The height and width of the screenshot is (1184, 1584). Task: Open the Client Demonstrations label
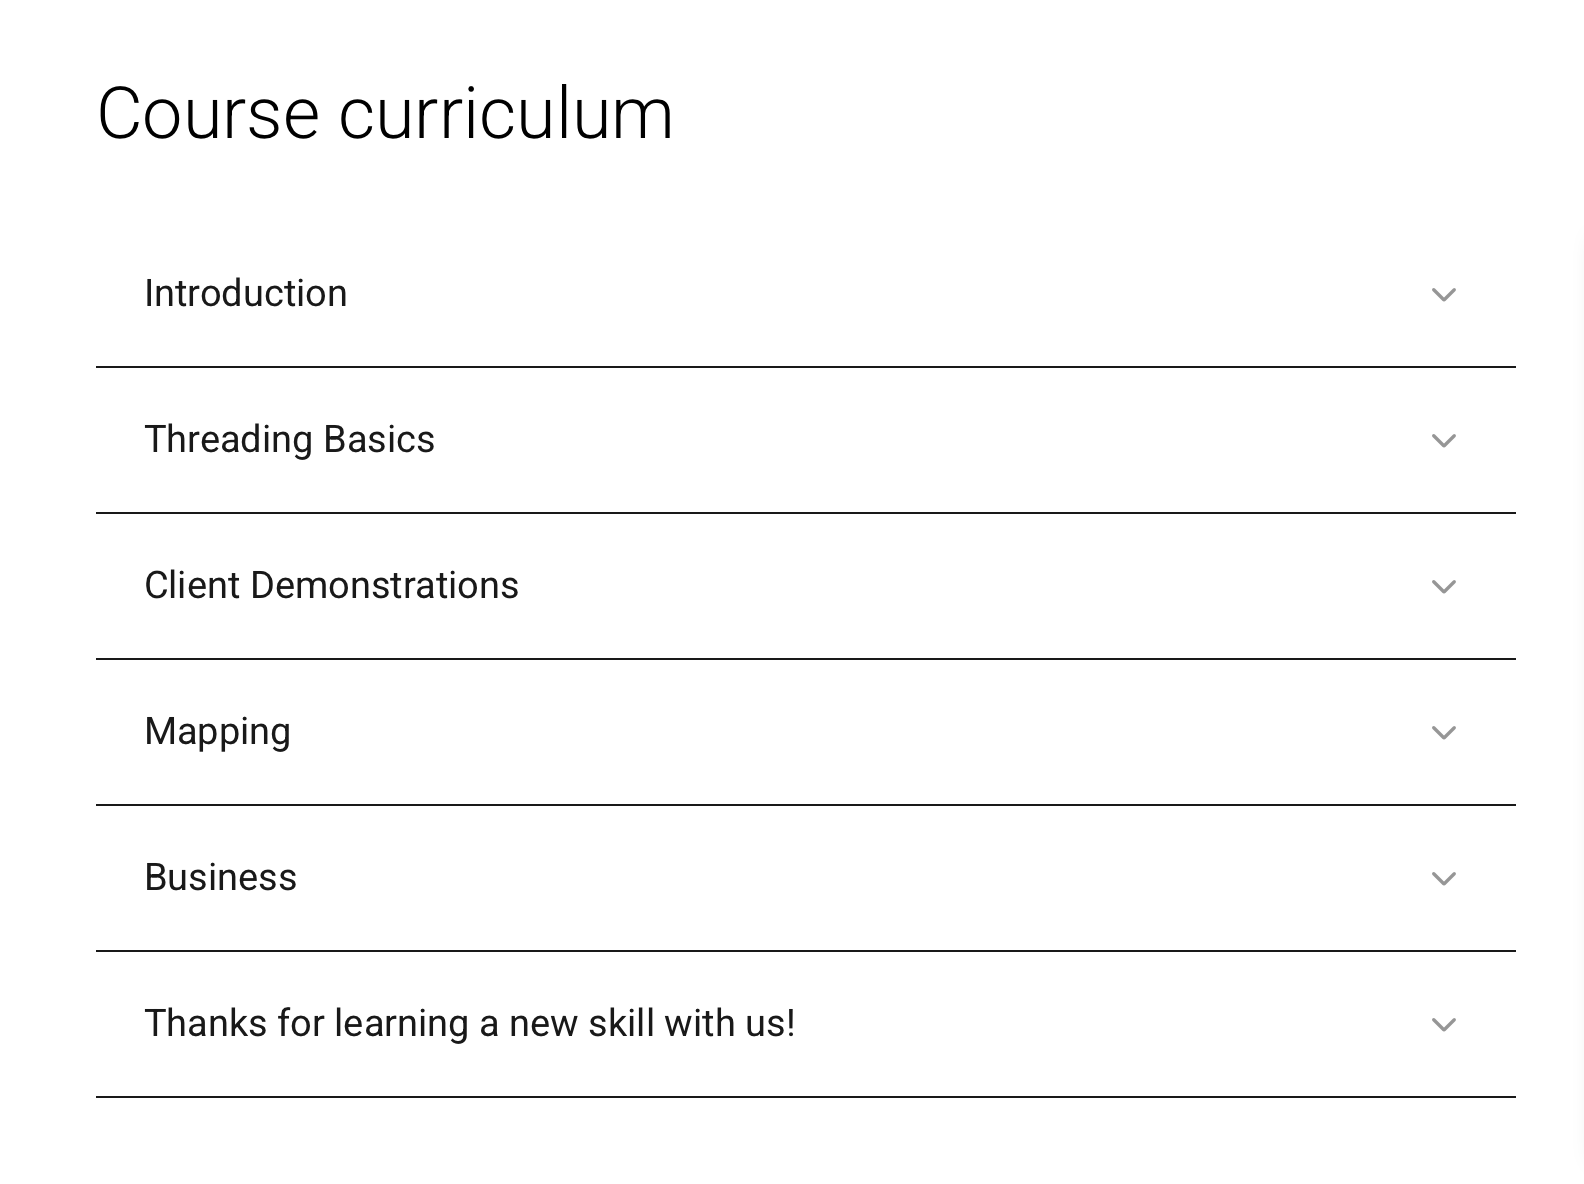coord(331,586)
